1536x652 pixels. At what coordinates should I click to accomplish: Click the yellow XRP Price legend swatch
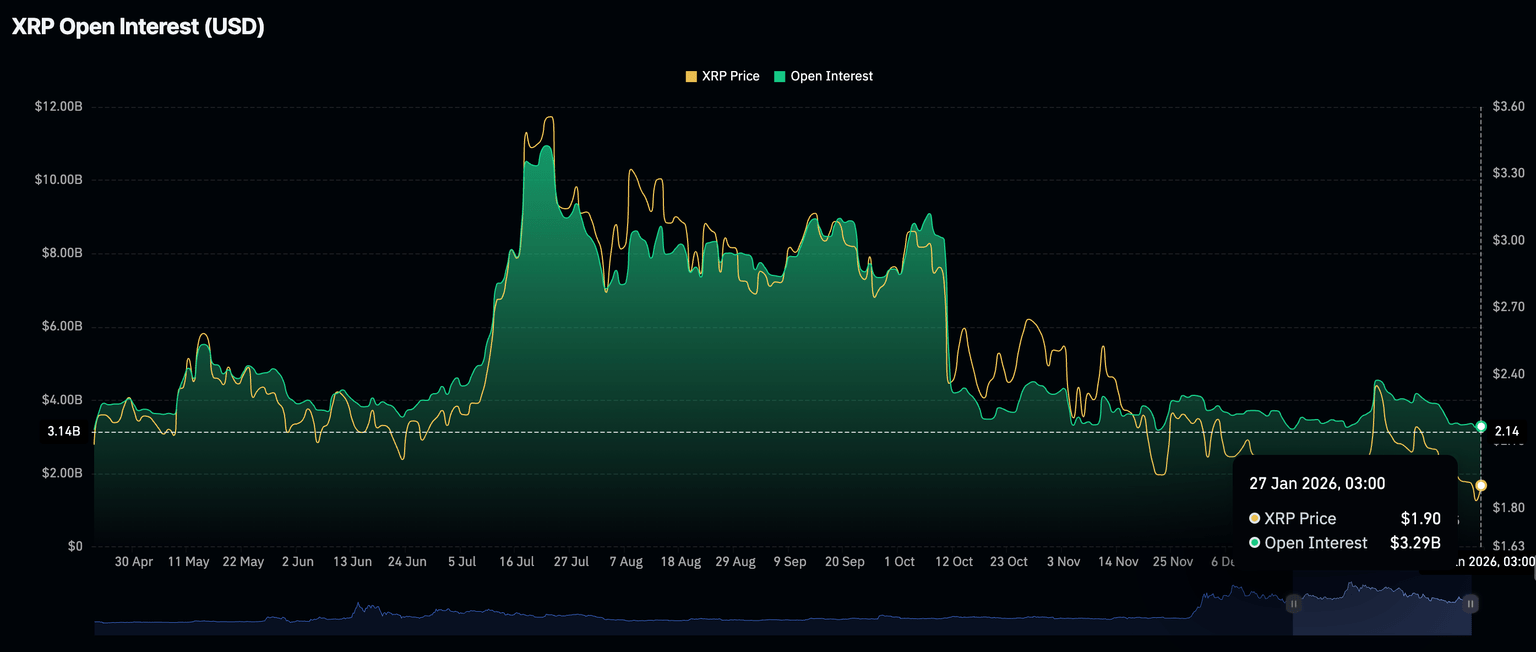point(690,76)
